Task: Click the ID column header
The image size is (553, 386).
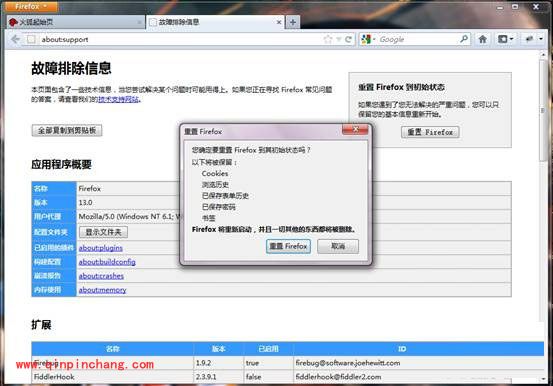Action: click(x=402, y=349)
